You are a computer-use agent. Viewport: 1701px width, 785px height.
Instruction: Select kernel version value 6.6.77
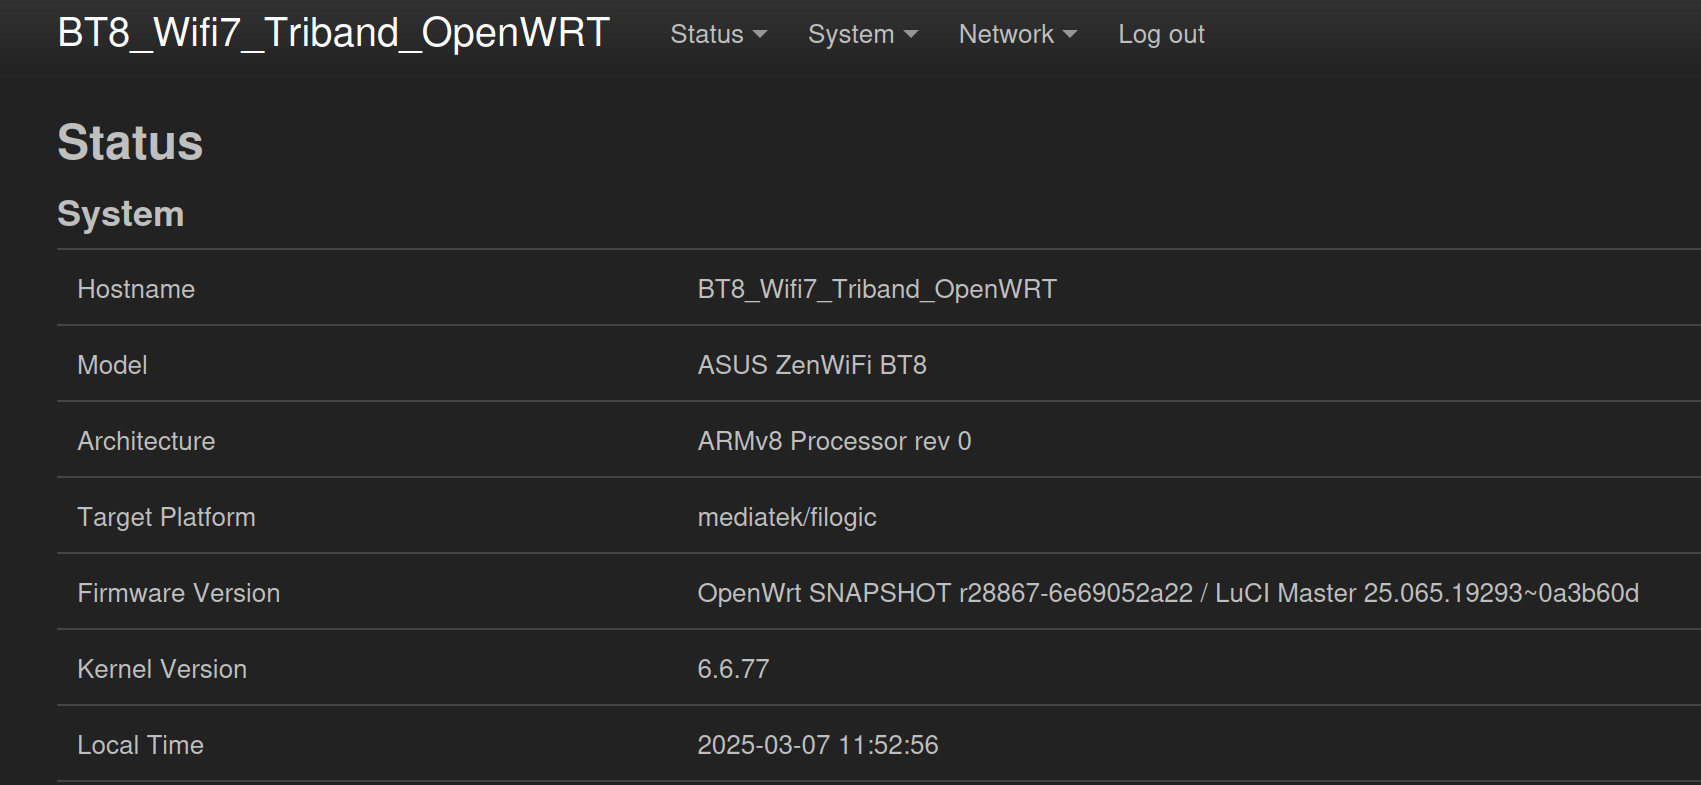click(733, 669)
